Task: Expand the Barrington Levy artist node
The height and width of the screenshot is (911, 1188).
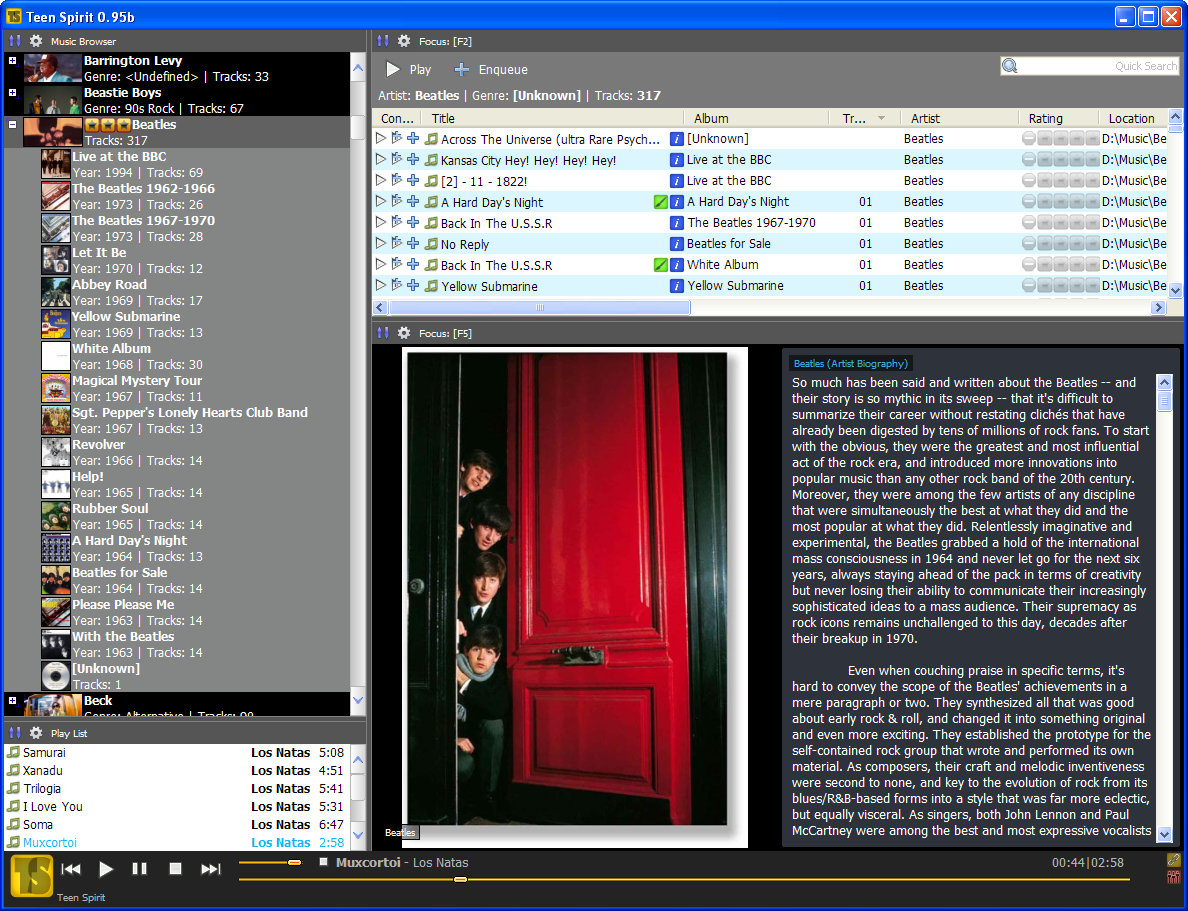Action: (12, 61)
